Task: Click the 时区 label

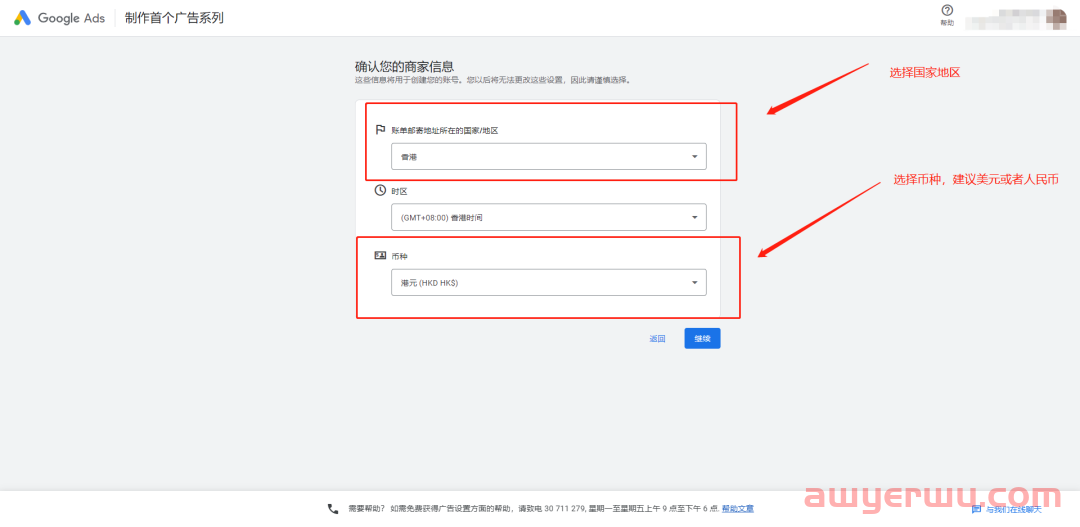Action: coord(399,191)
